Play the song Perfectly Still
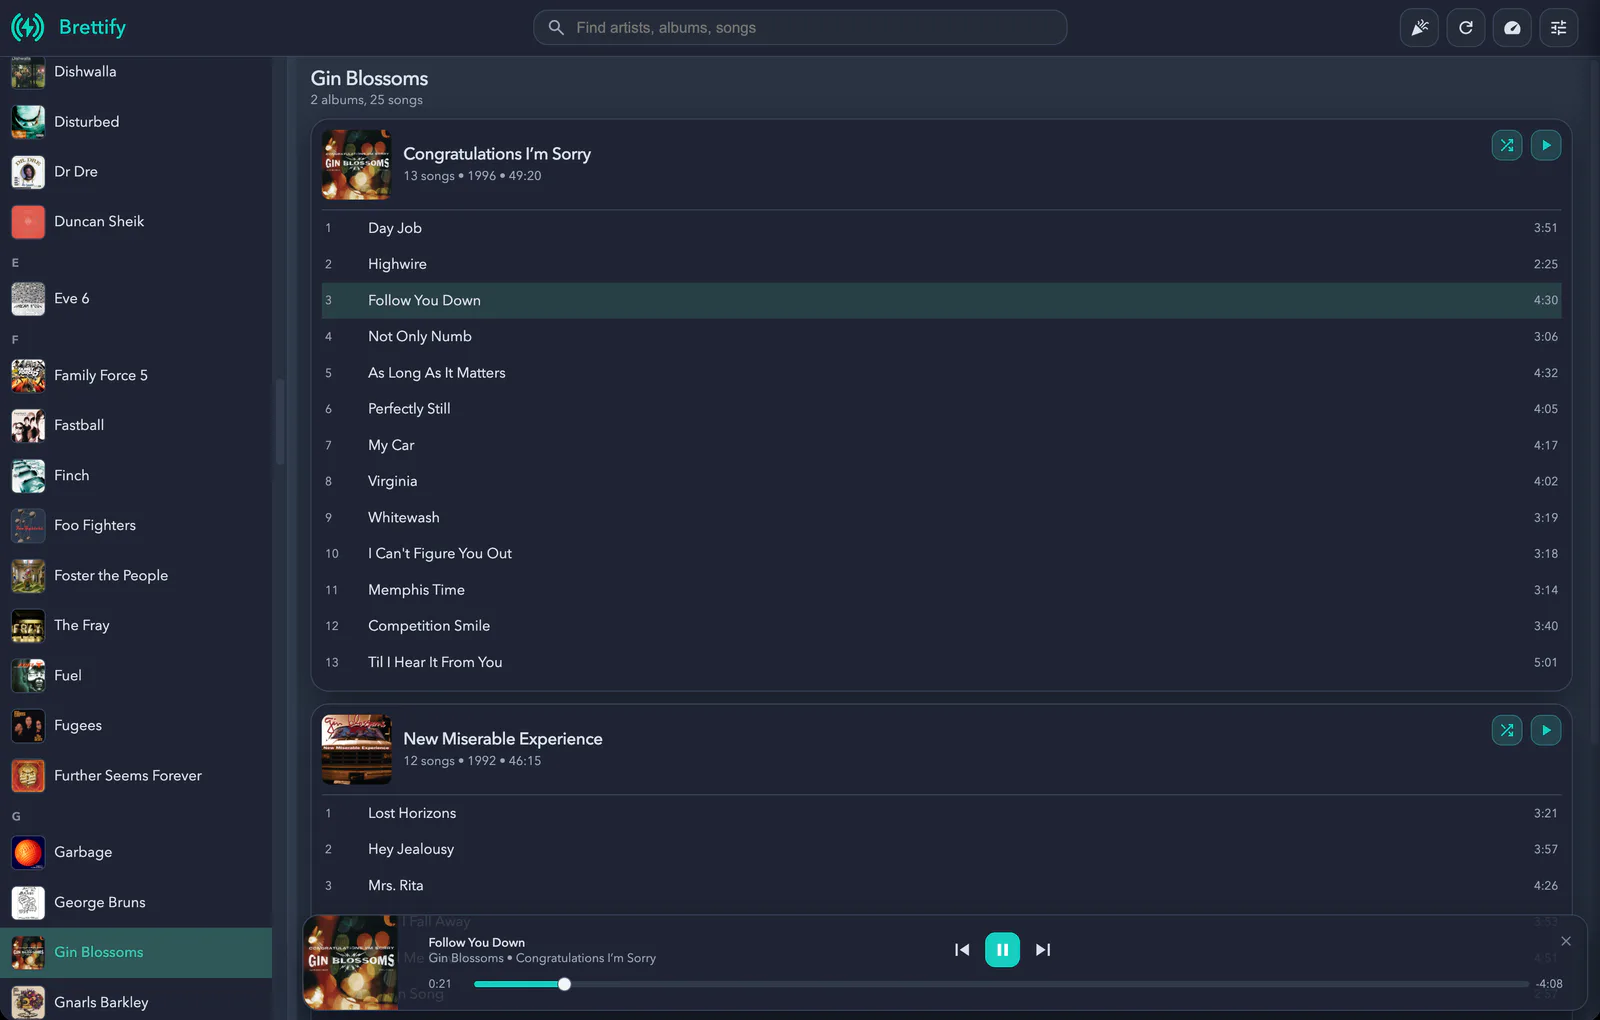Viewport: 1600px width, 1020px height. point(941,409)
